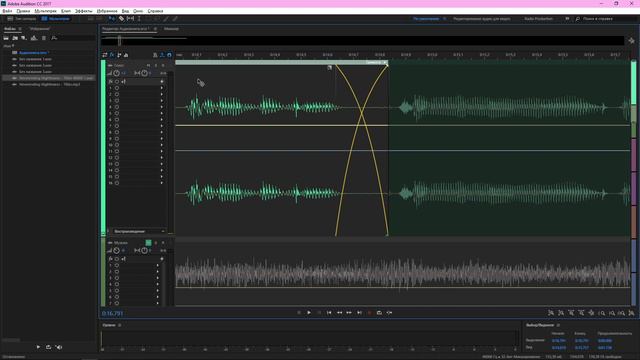Click the last zoom icon beside transport
Screen dimensions: 640x360
point(631,313)
